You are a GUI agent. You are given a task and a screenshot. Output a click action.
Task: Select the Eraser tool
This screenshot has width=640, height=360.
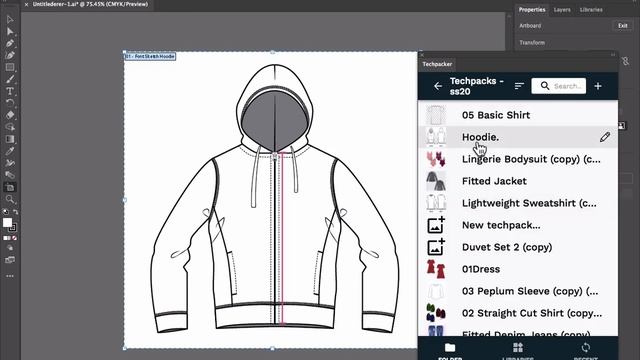tap(10, 115)
